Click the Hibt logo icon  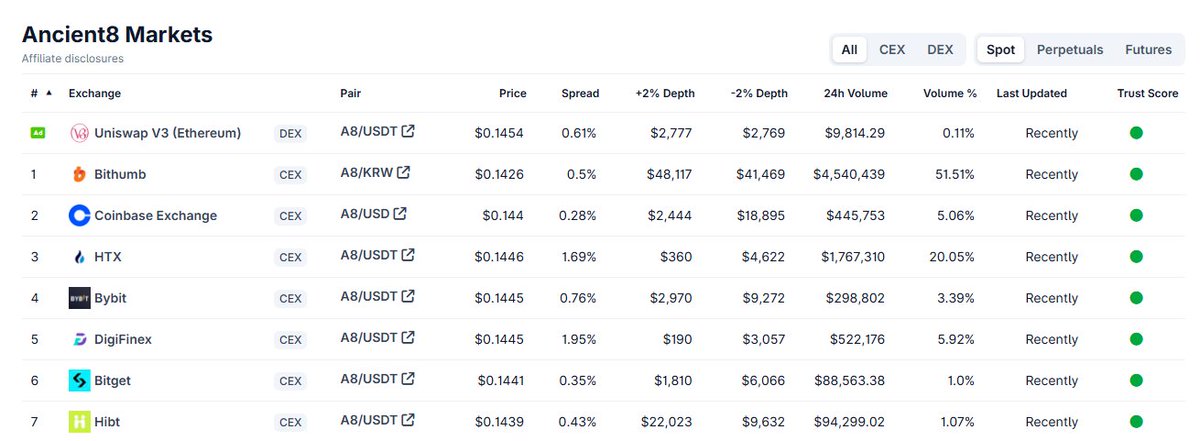79,422
